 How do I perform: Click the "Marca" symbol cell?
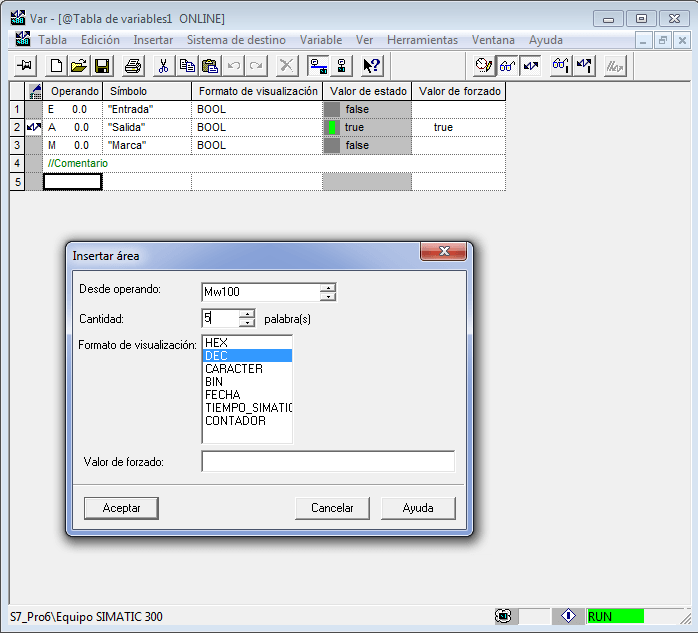[147, 146]
